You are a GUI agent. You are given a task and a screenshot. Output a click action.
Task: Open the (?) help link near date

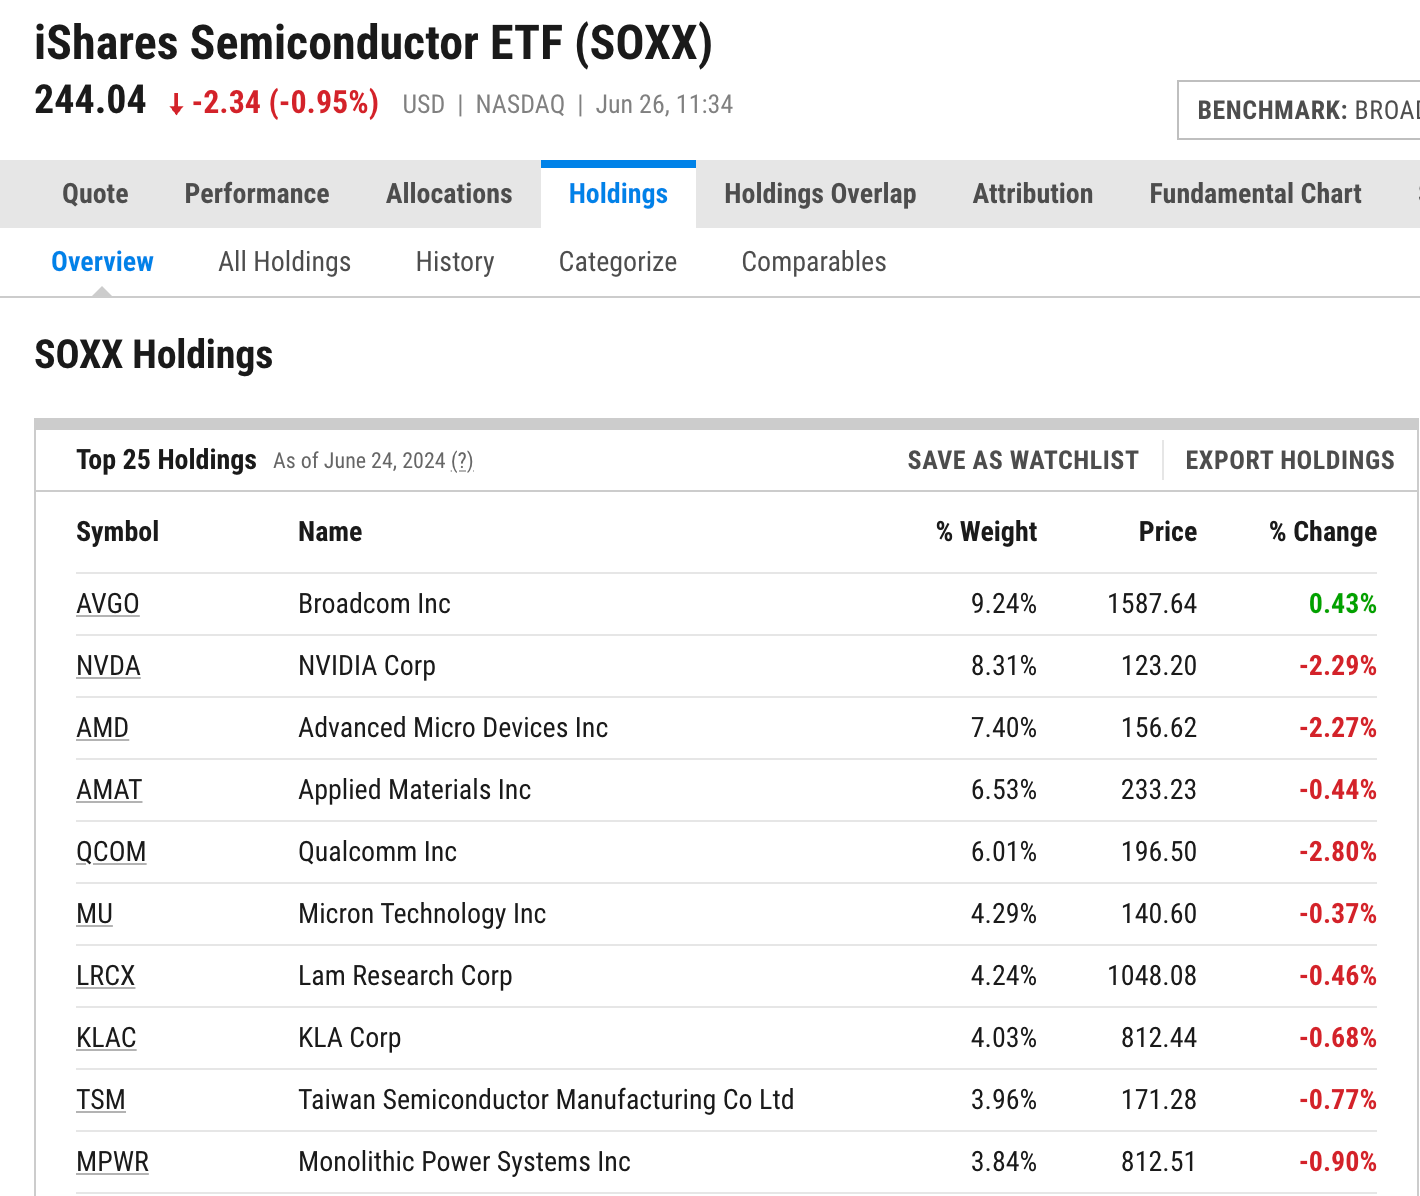tap(462, 461)
